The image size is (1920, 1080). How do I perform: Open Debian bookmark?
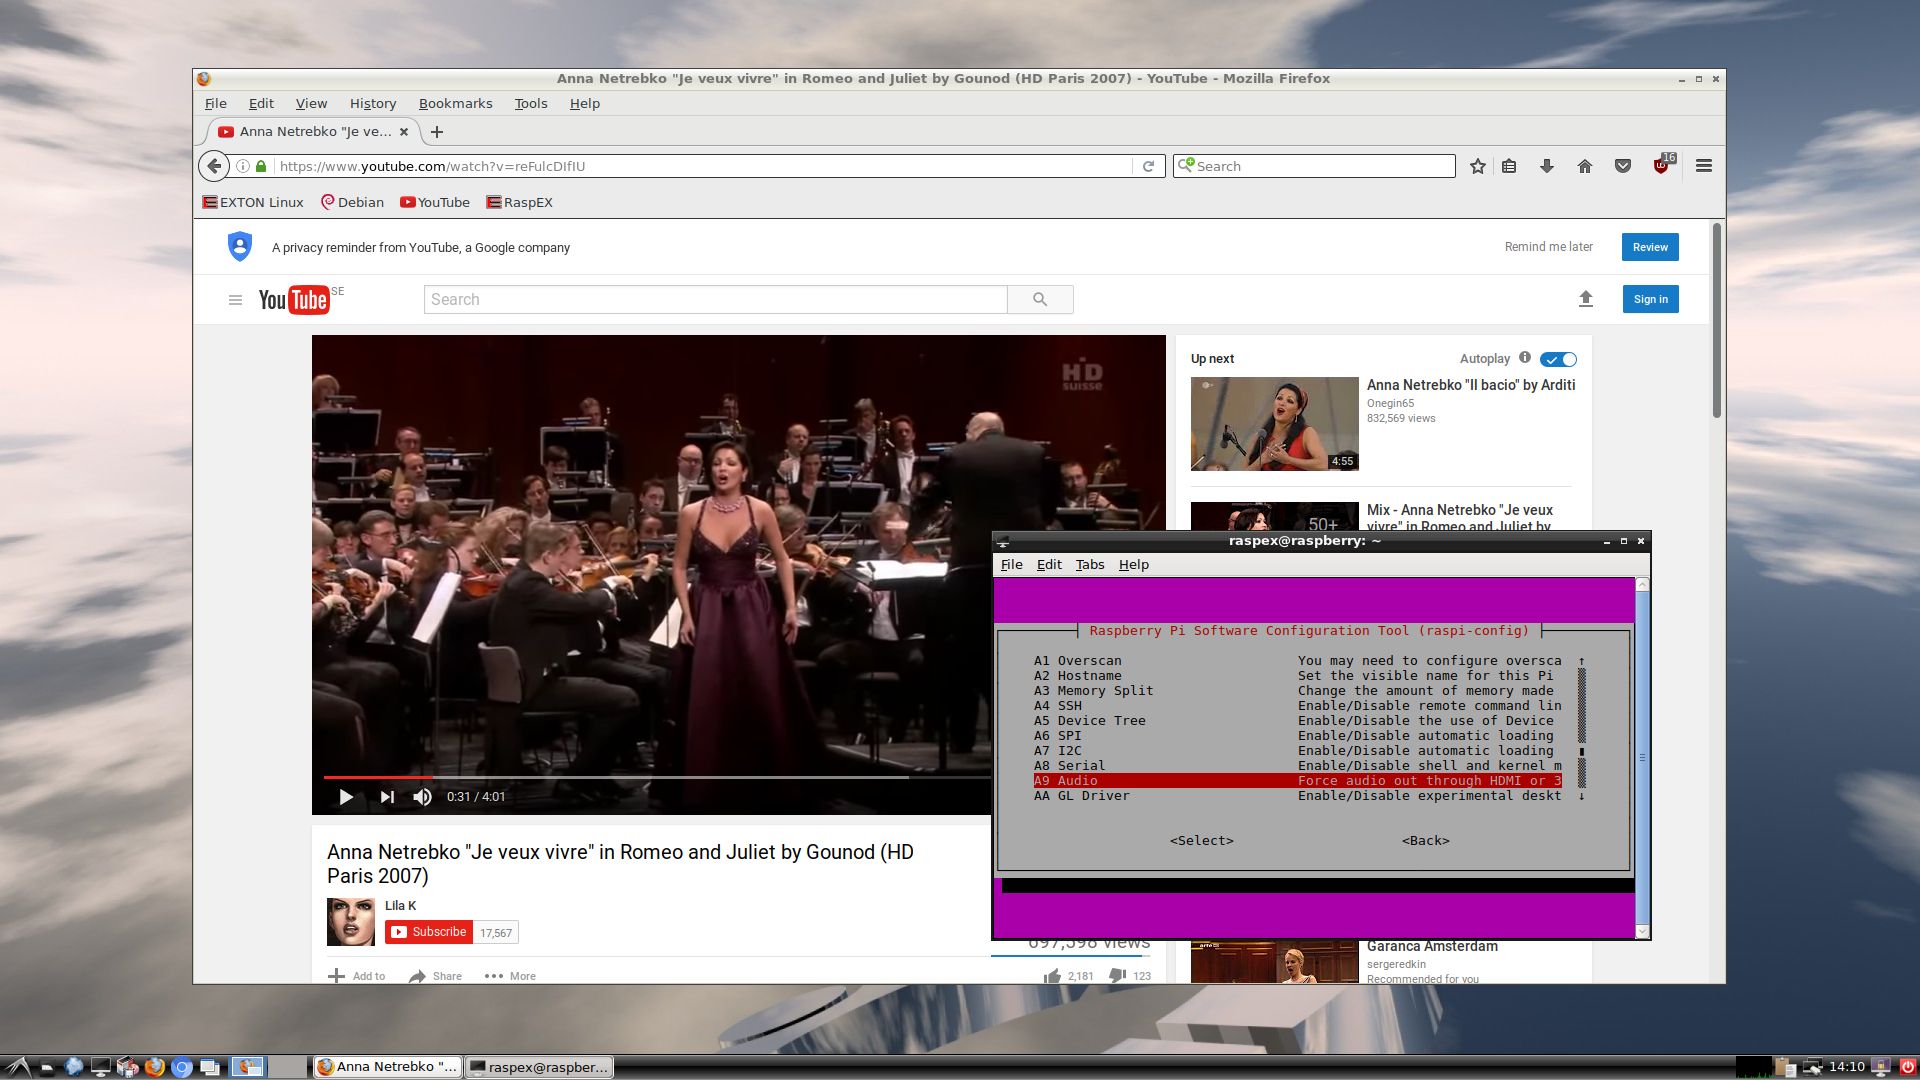352,202
